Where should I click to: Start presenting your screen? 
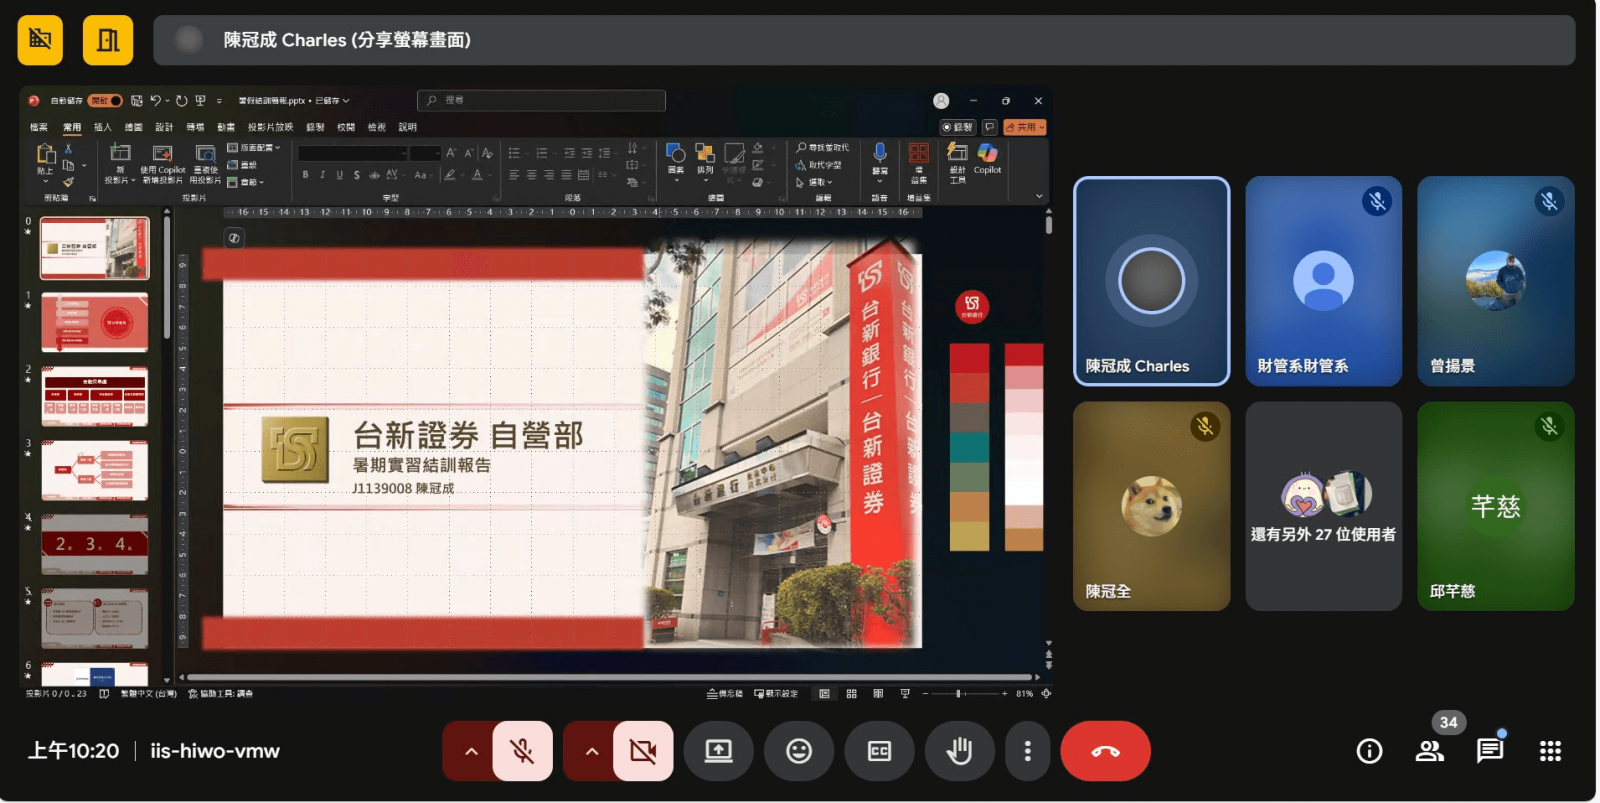click(719, 751)
